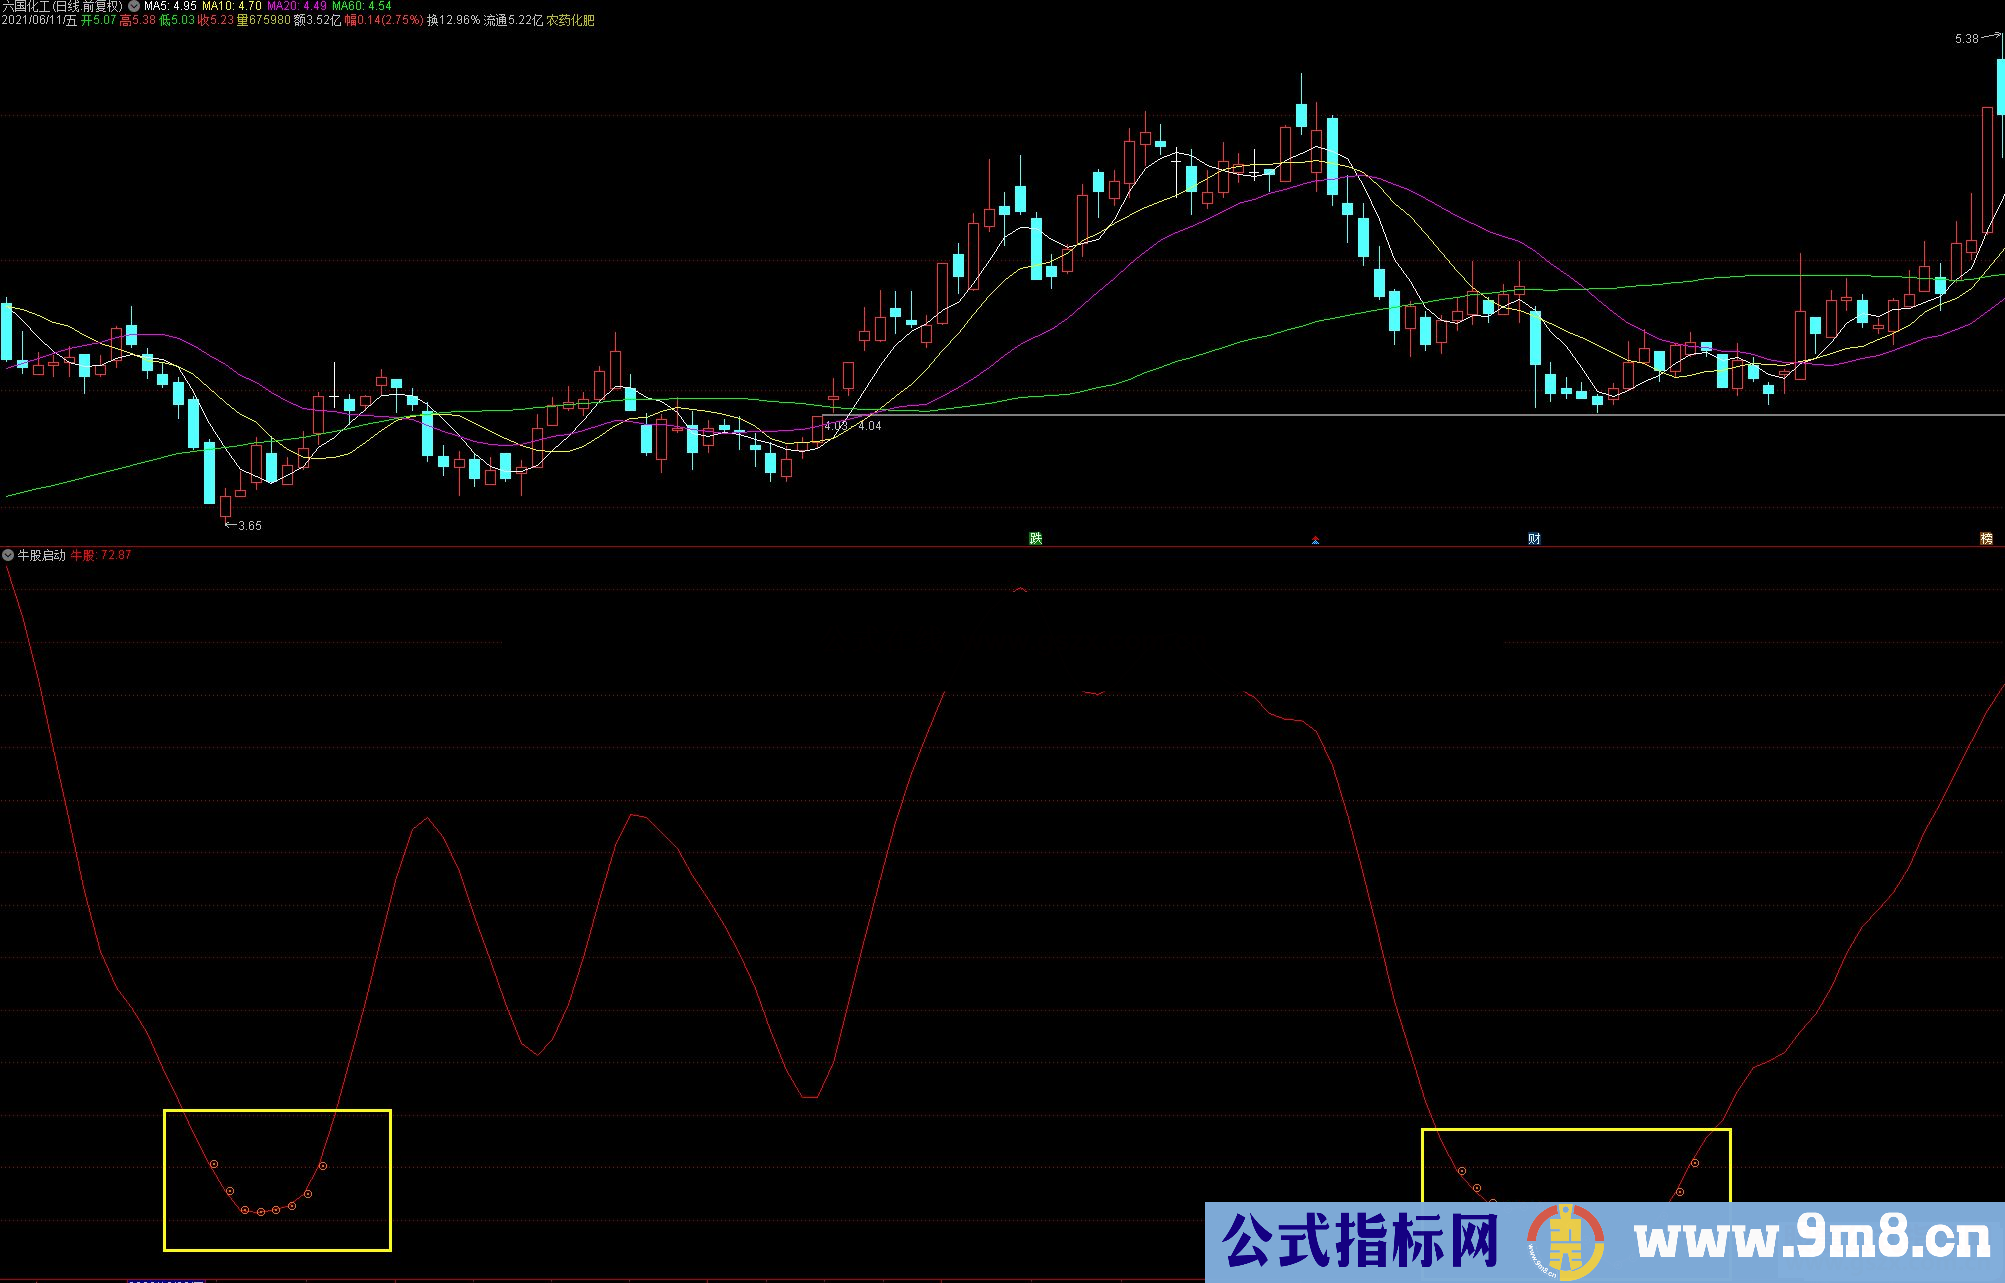2005x1283 pixels.
Task: Click the 牛股启动 indicator name tab
Action: (41, 555)
